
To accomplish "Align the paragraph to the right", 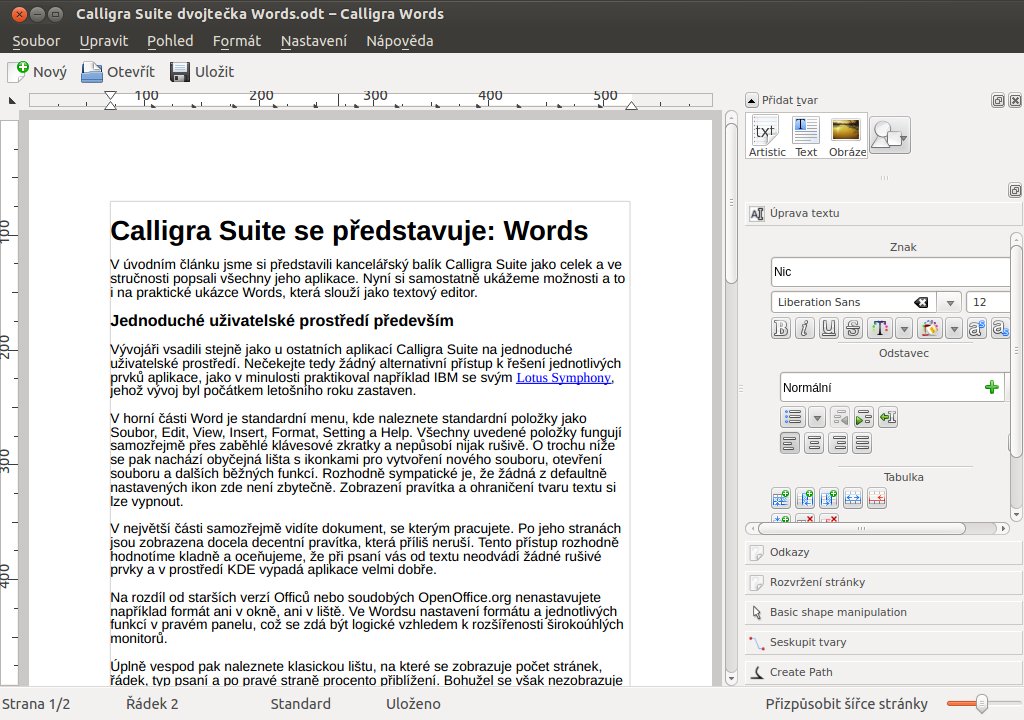I will tap(839, 444).
